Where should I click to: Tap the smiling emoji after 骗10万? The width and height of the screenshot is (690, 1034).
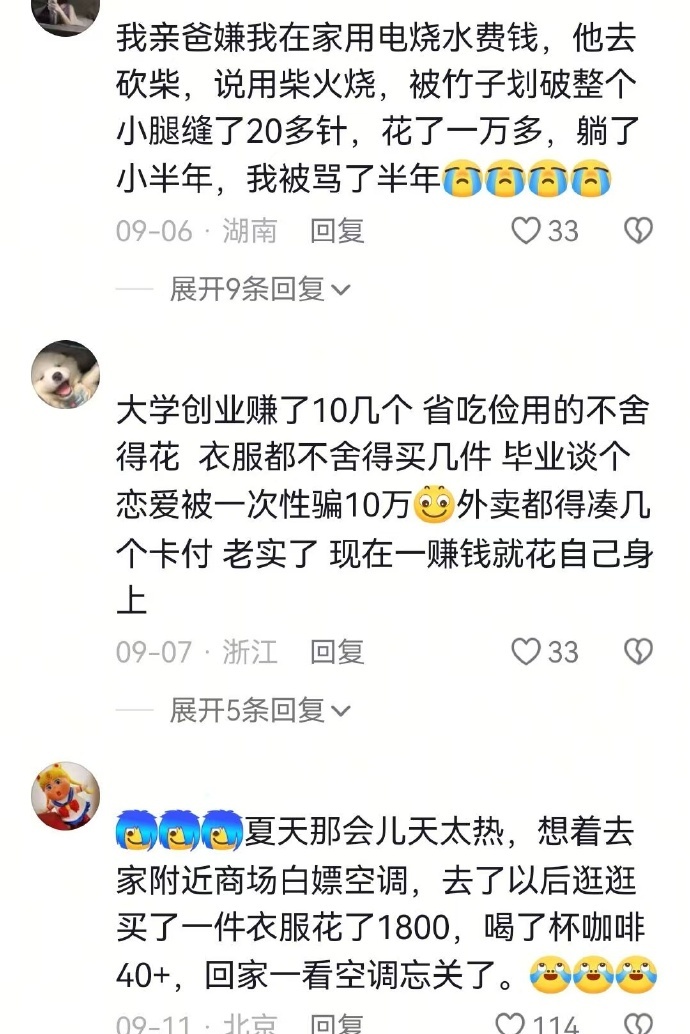[x=434, y=504]
